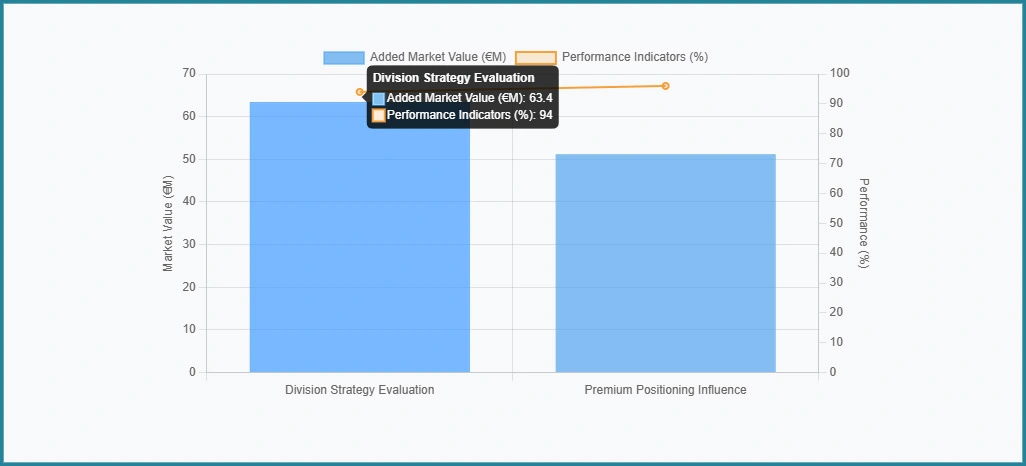
Task: Click the orange swatch inside the tooltip
Action: (379, 116)
